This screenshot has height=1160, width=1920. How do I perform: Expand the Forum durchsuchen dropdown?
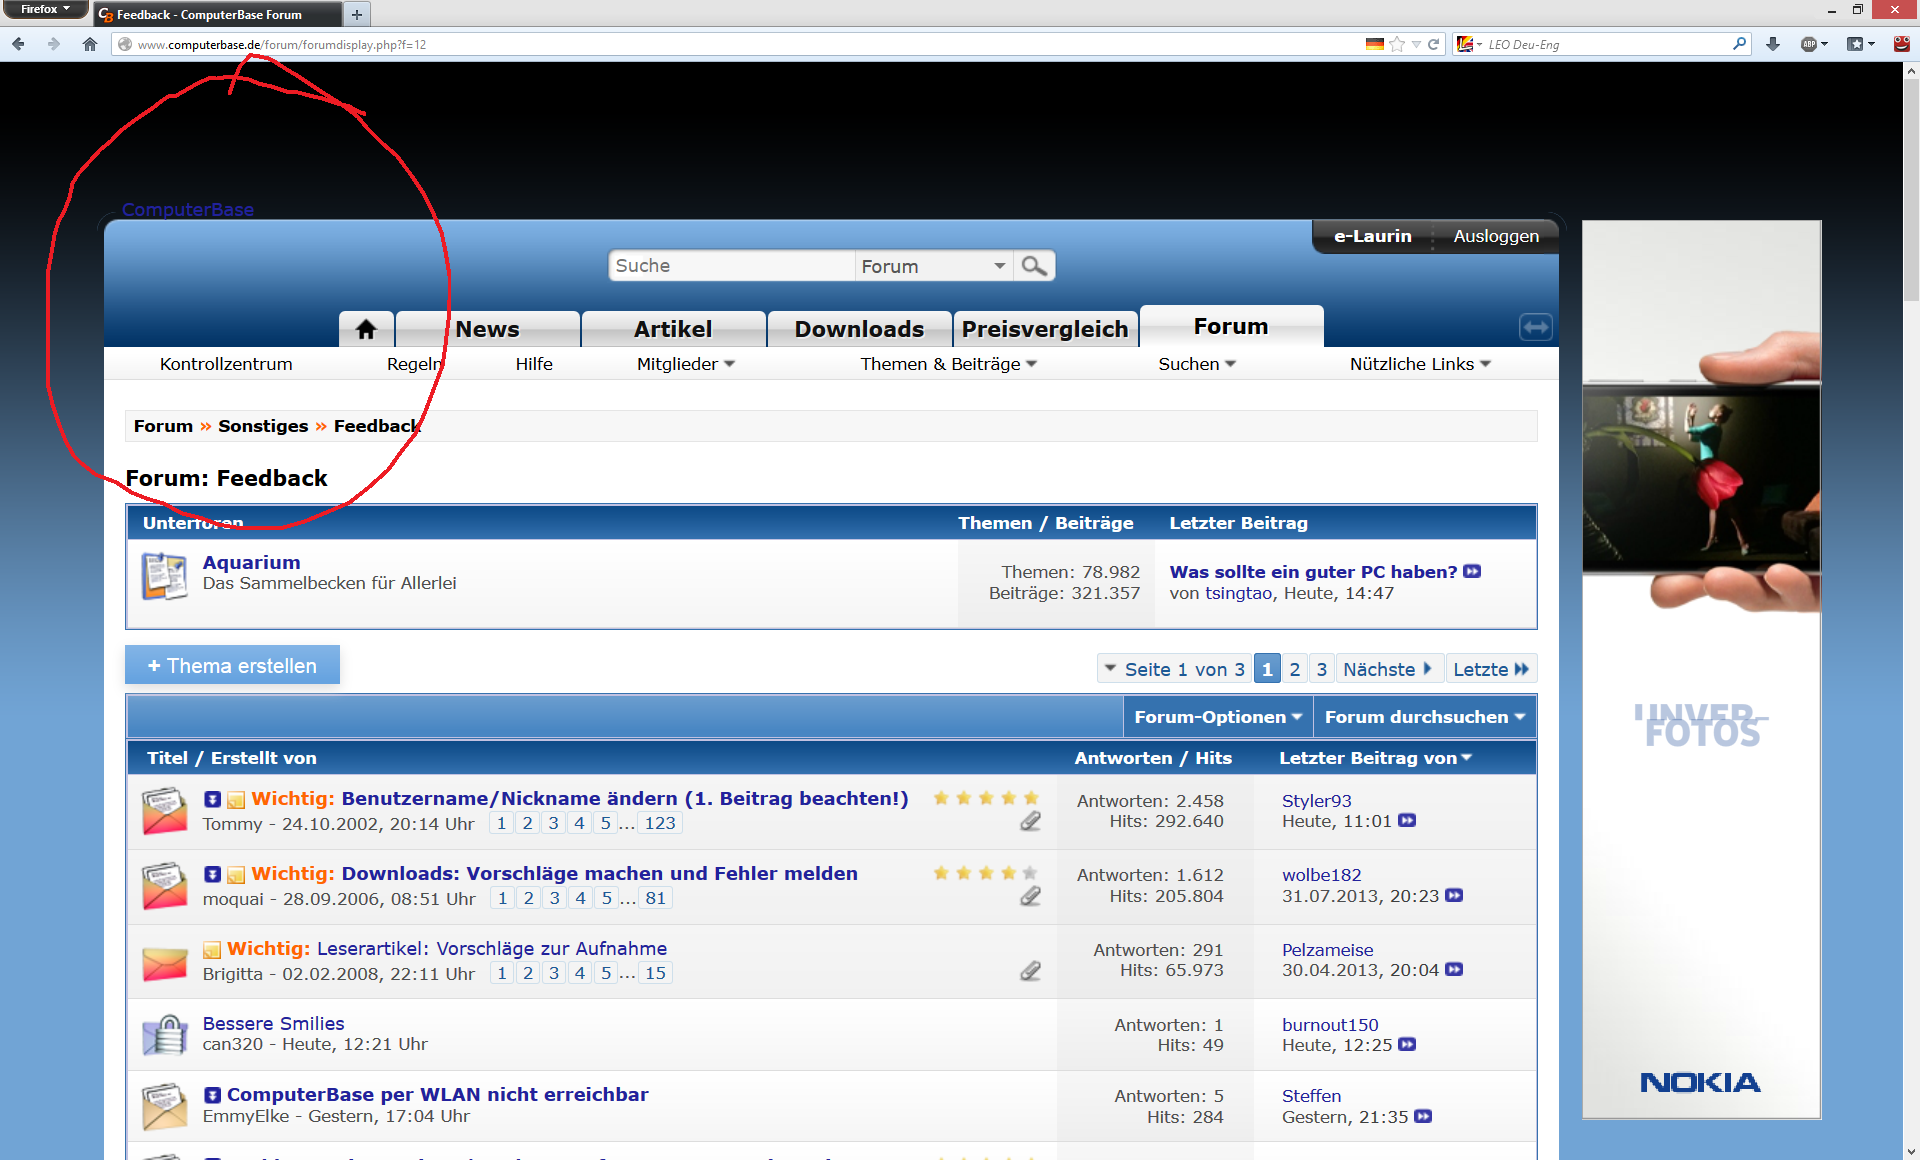tap(1424, 717)
